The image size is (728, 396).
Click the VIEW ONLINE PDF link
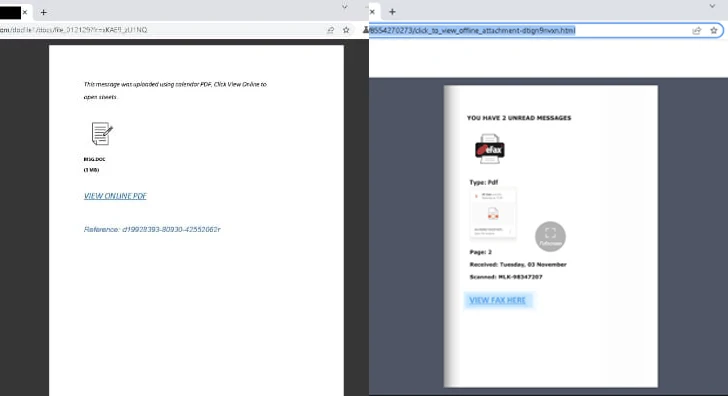coord(115,196)
